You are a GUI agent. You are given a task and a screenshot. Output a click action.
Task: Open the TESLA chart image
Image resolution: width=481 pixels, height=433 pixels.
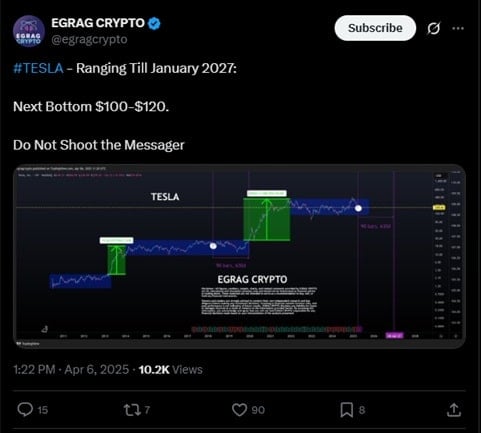click(239, 256)
